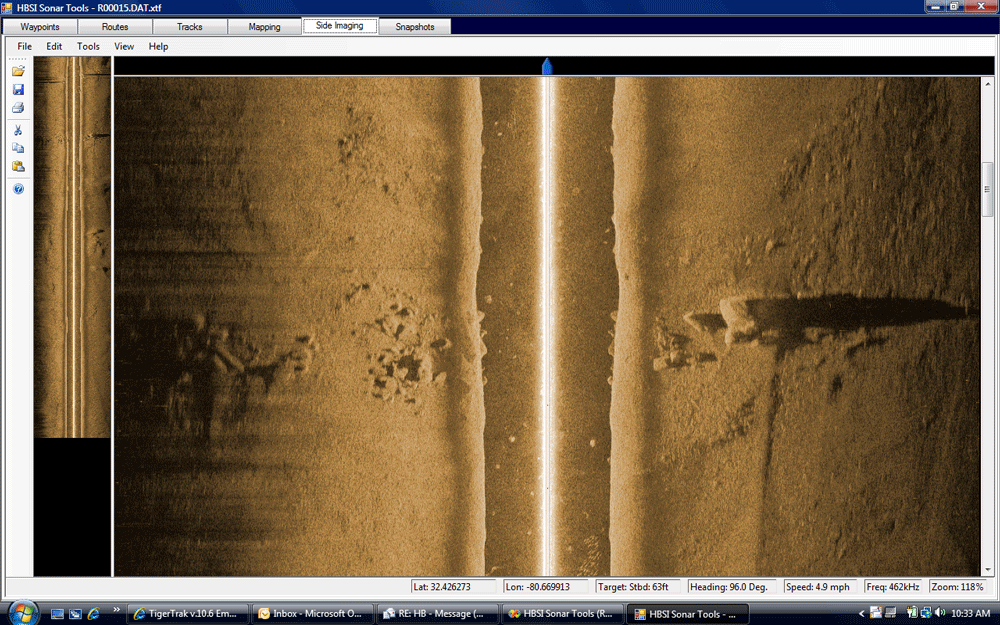
Task: Open the Tools menu
Action: click(x=88, y=46)
